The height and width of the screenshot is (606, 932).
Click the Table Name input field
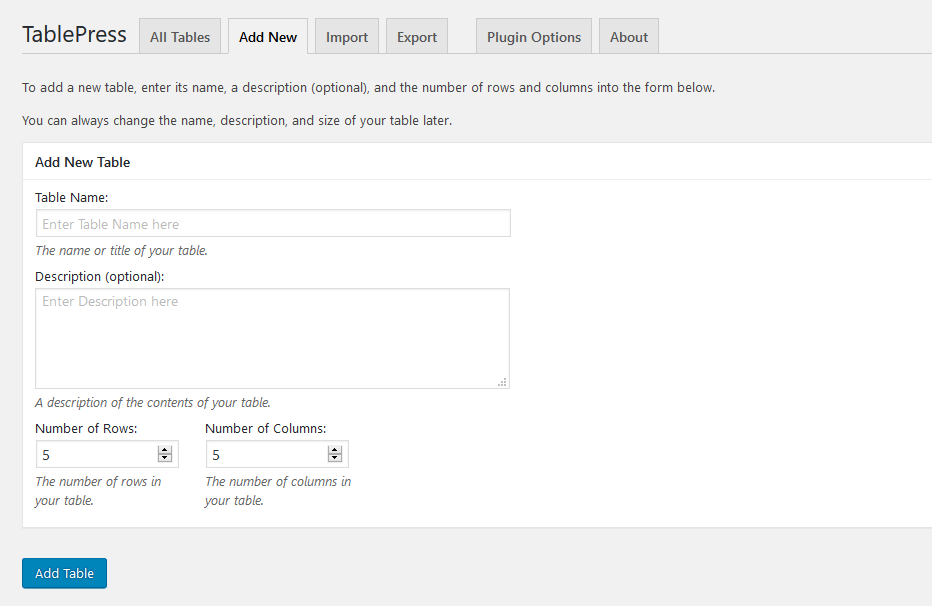coord(273,222)
